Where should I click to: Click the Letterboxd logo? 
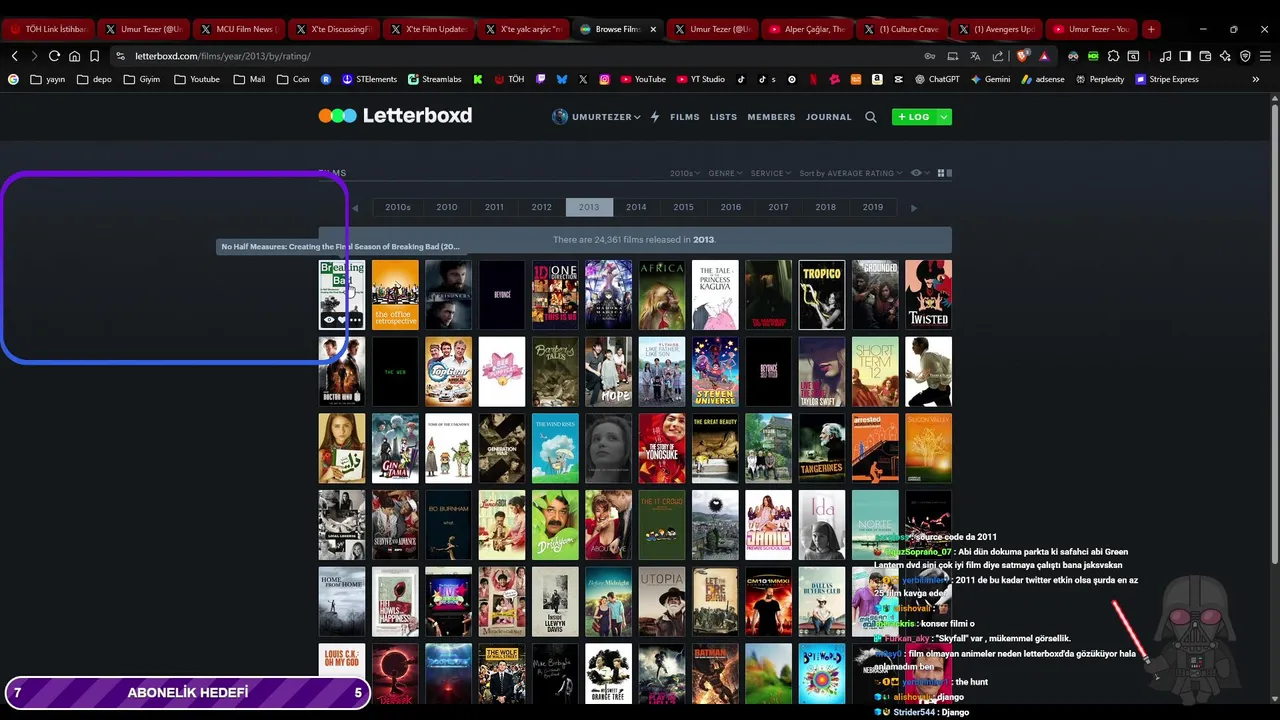pos(395,116)
